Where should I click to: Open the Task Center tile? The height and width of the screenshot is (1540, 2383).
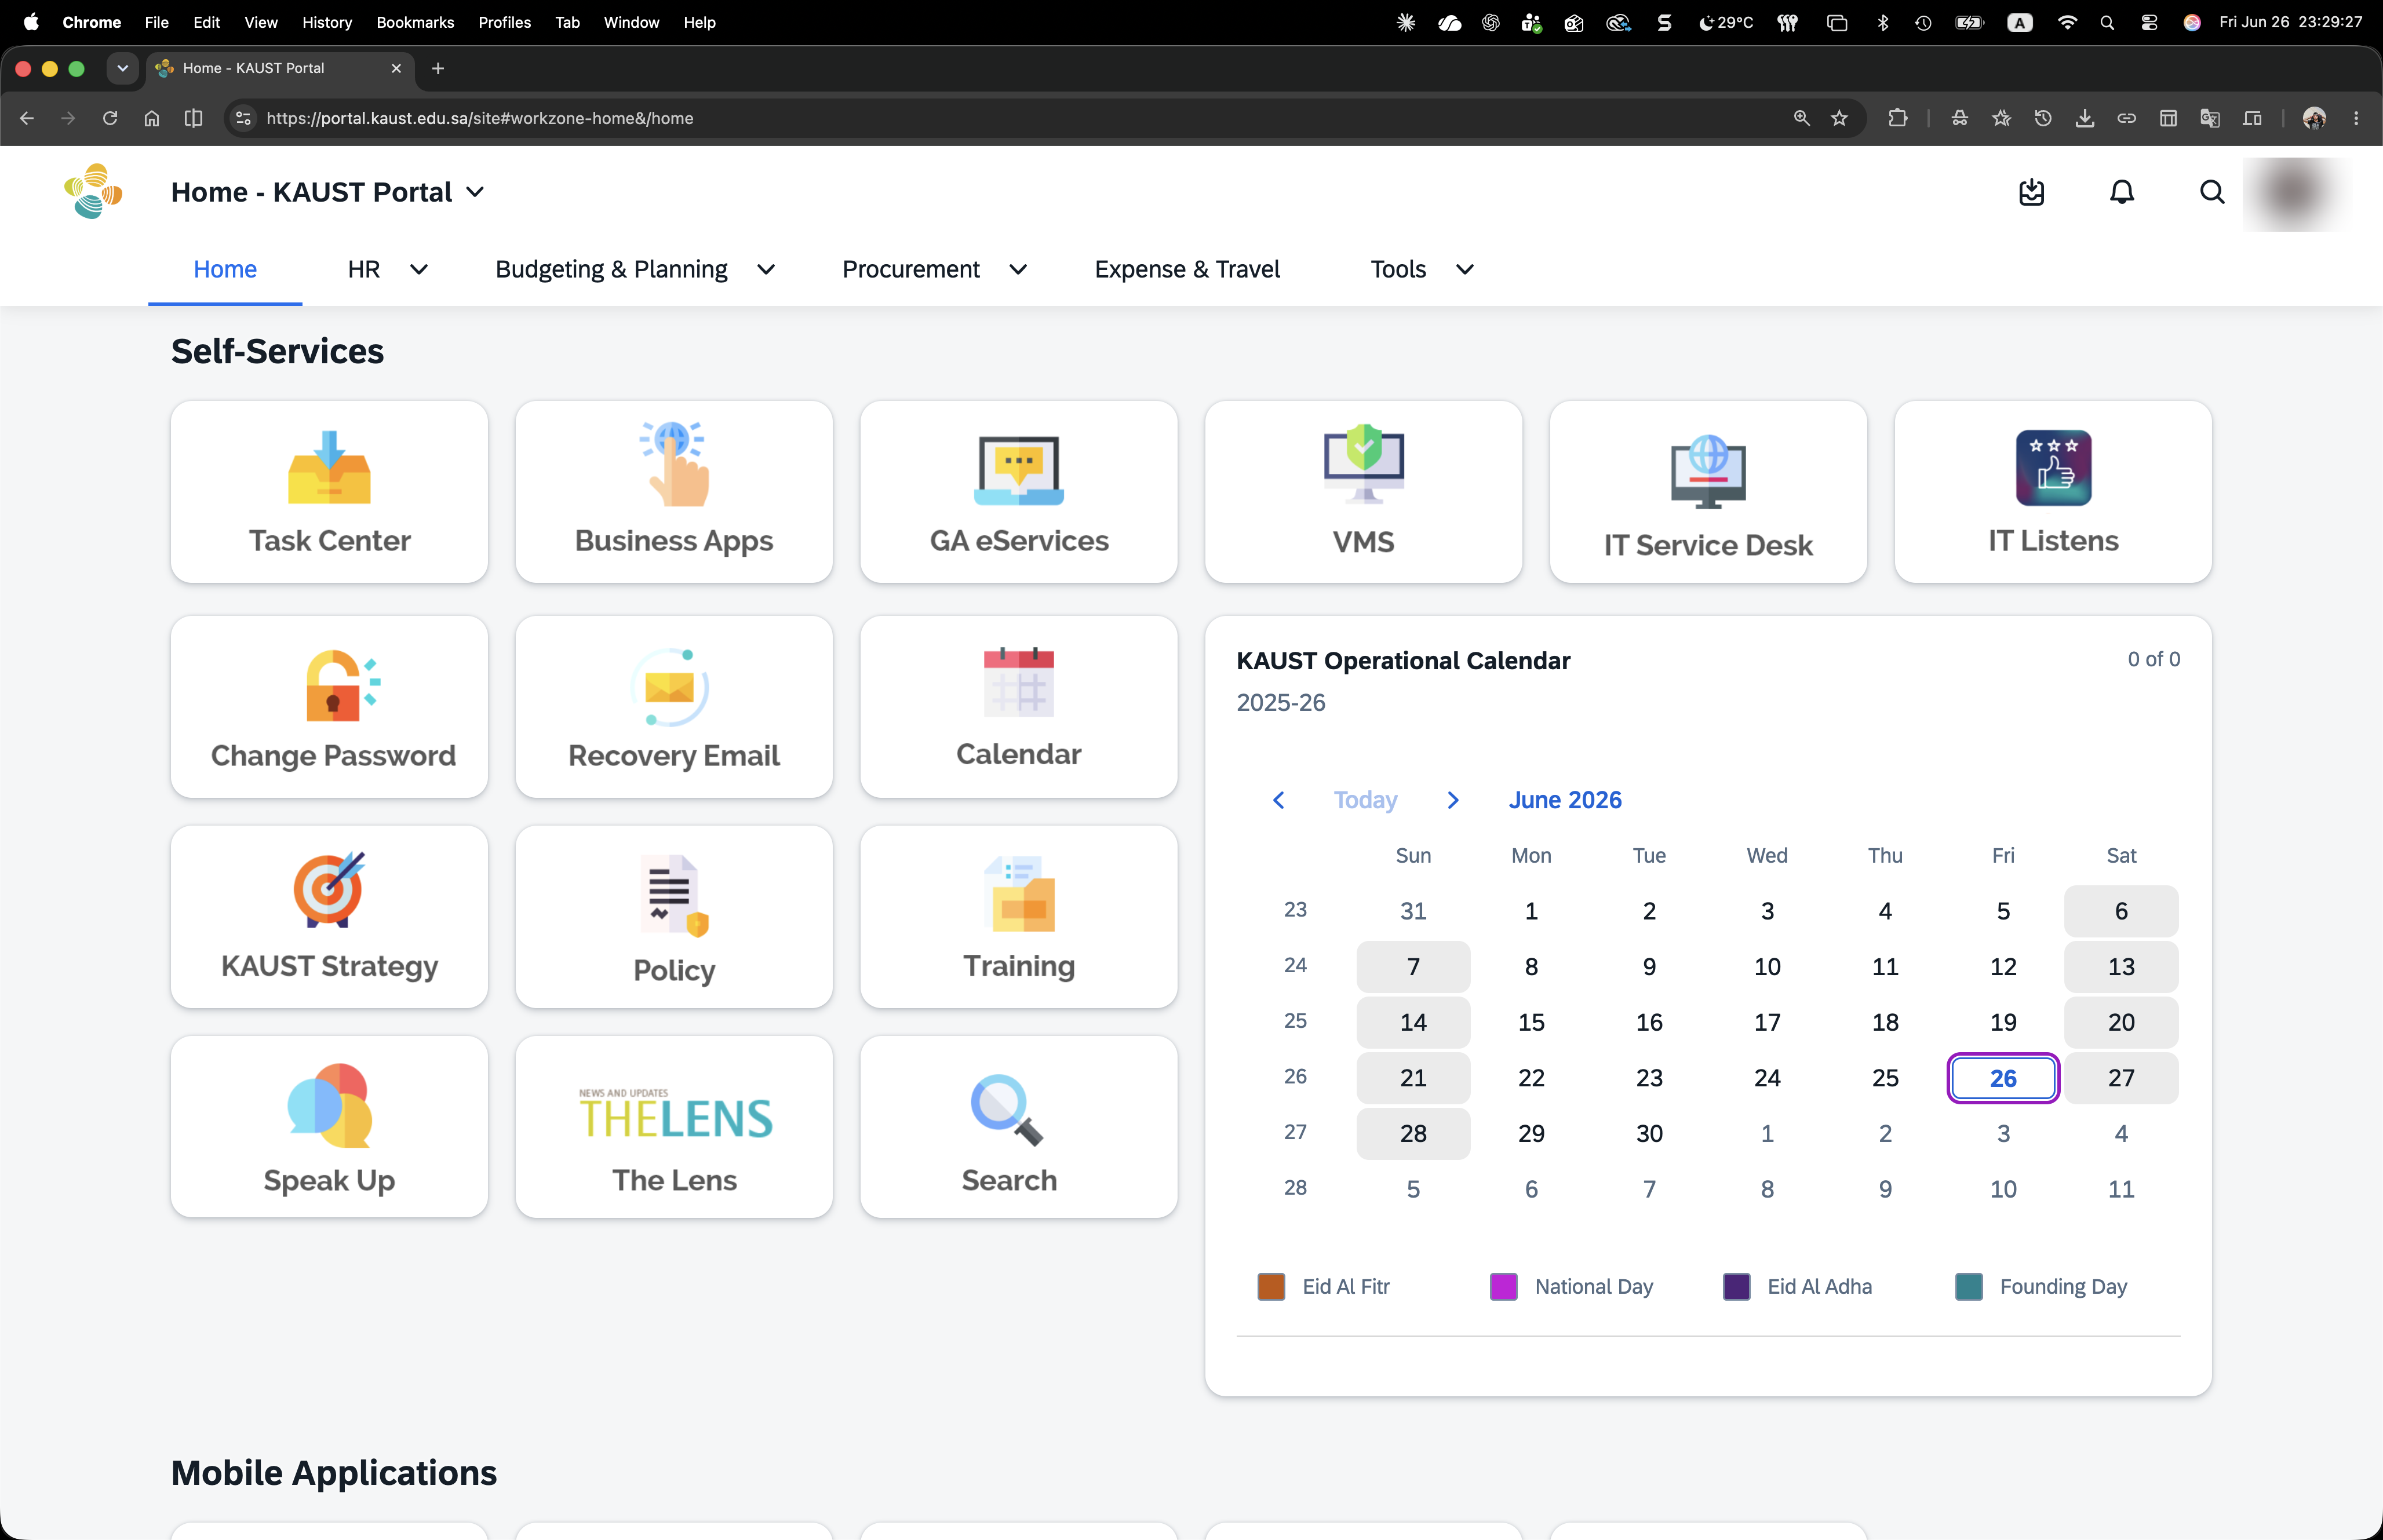click(329, 492)
